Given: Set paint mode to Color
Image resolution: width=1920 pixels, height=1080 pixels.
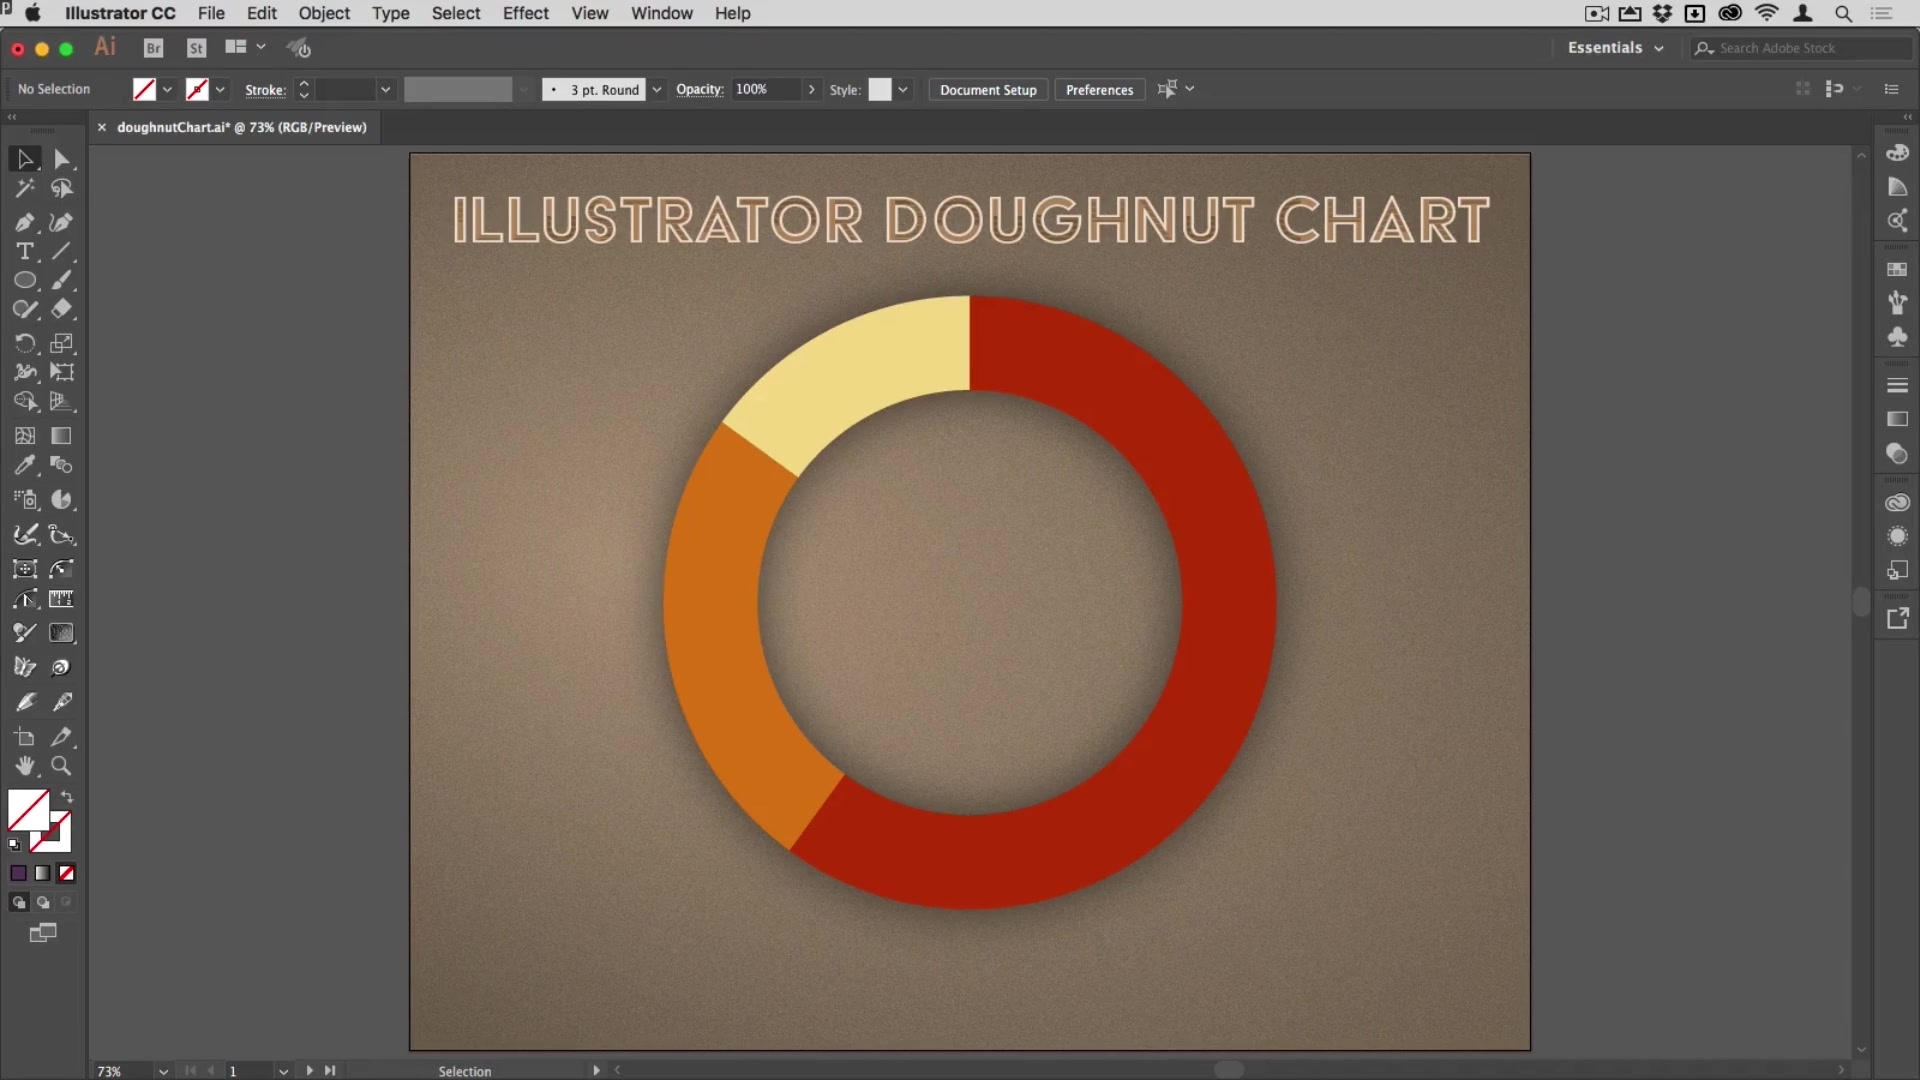Looking at the screenshot, I should pyautogui.click(x=18, y=873).
